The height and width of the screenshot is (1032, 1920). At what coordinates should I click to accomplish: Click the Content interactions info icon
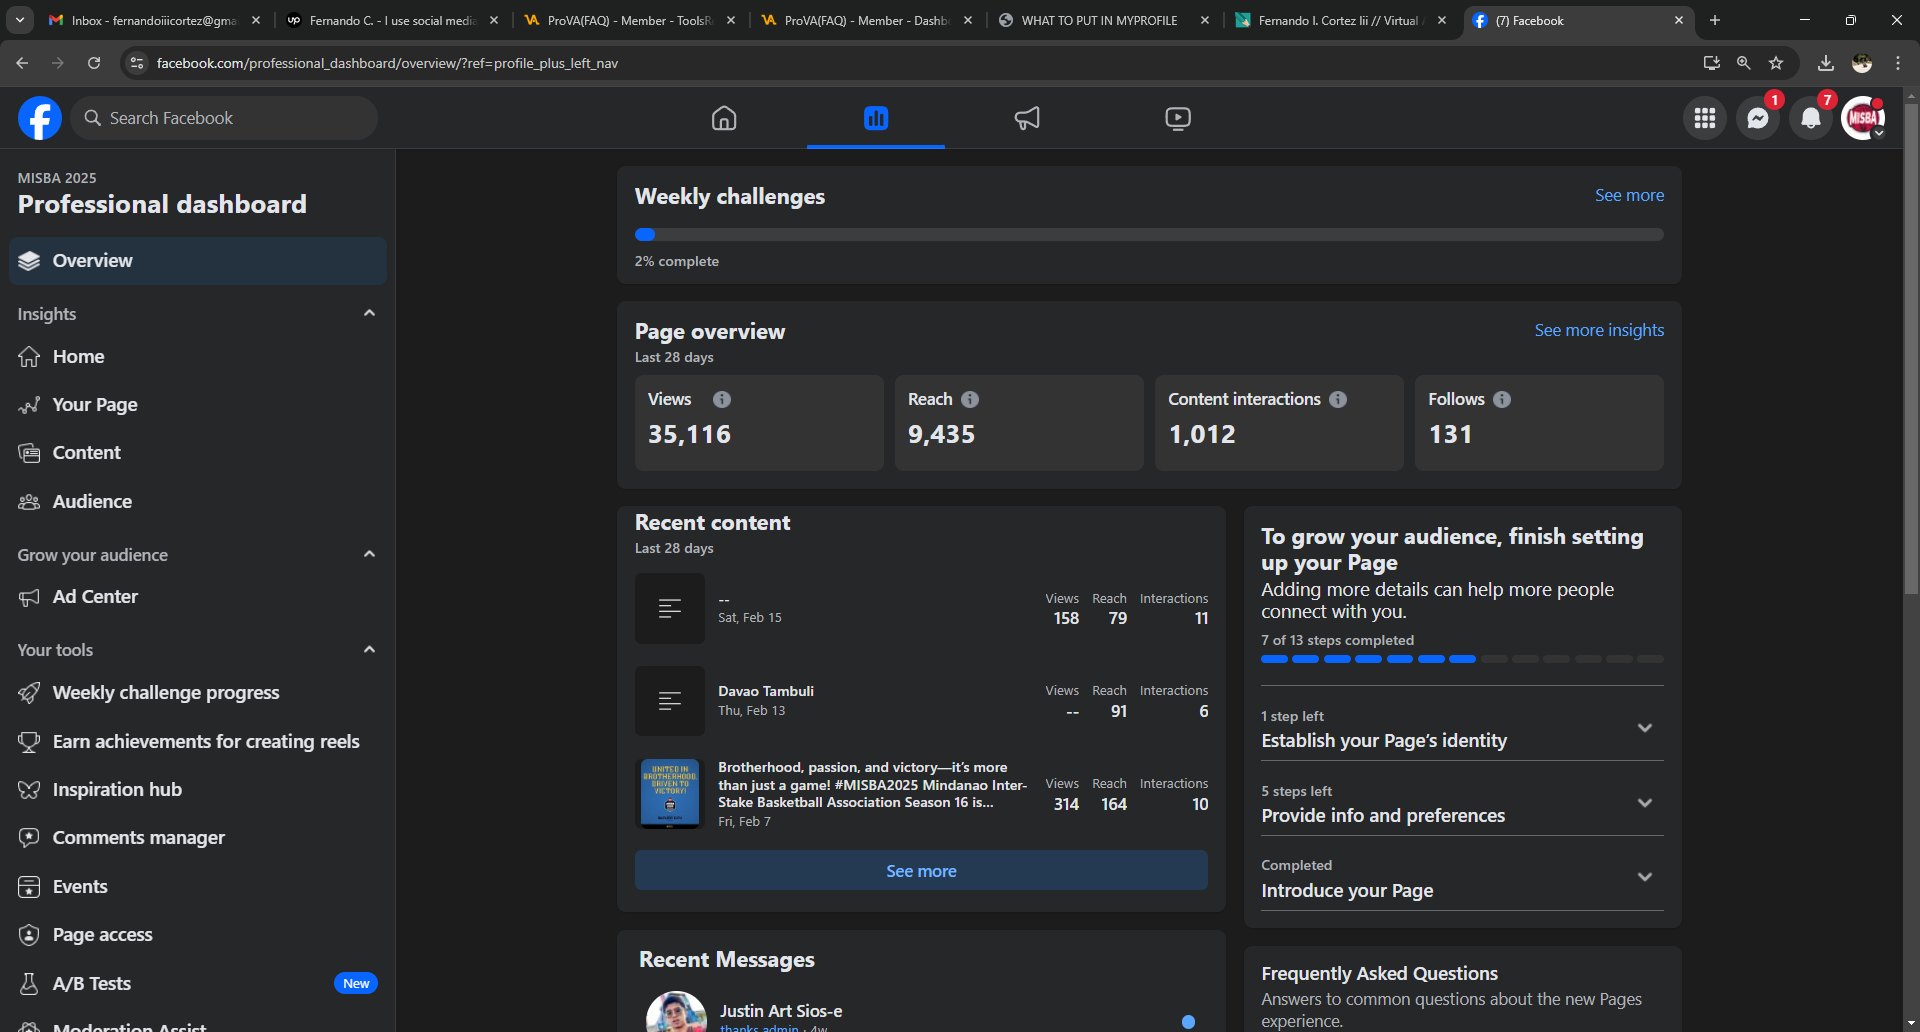[1338, 399]
